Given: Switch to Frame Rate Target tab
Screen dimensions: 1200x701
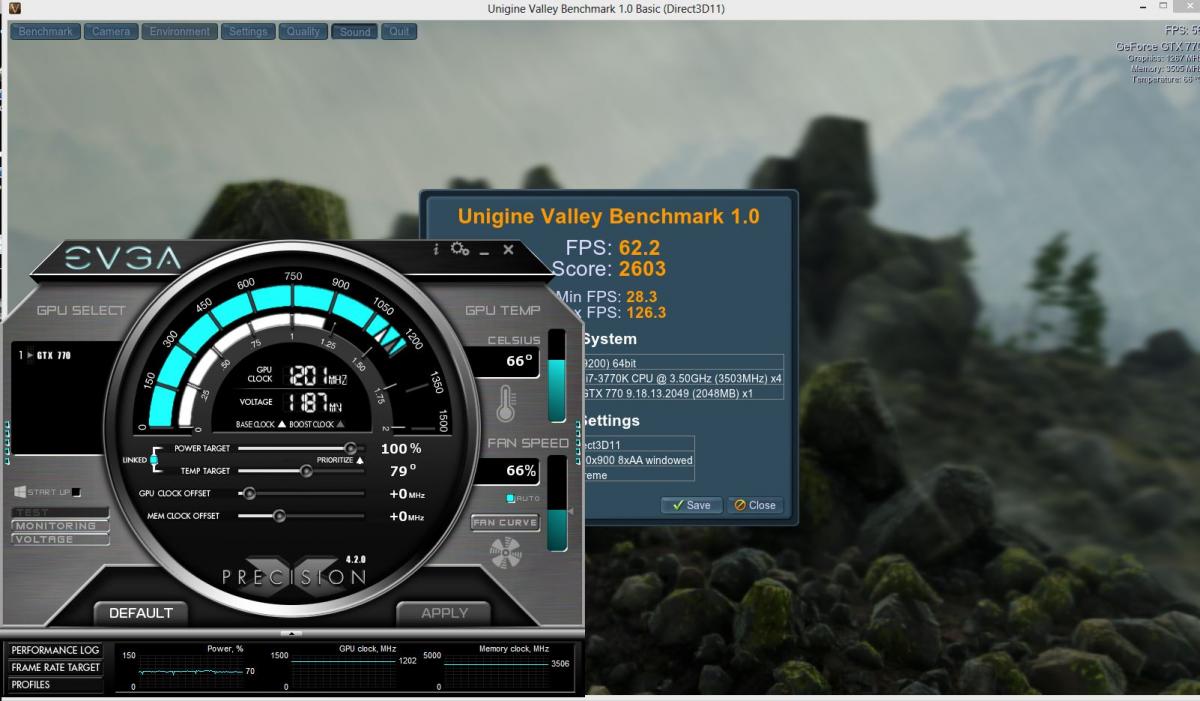Looking at the screenshot, I should tap(55, 667).
